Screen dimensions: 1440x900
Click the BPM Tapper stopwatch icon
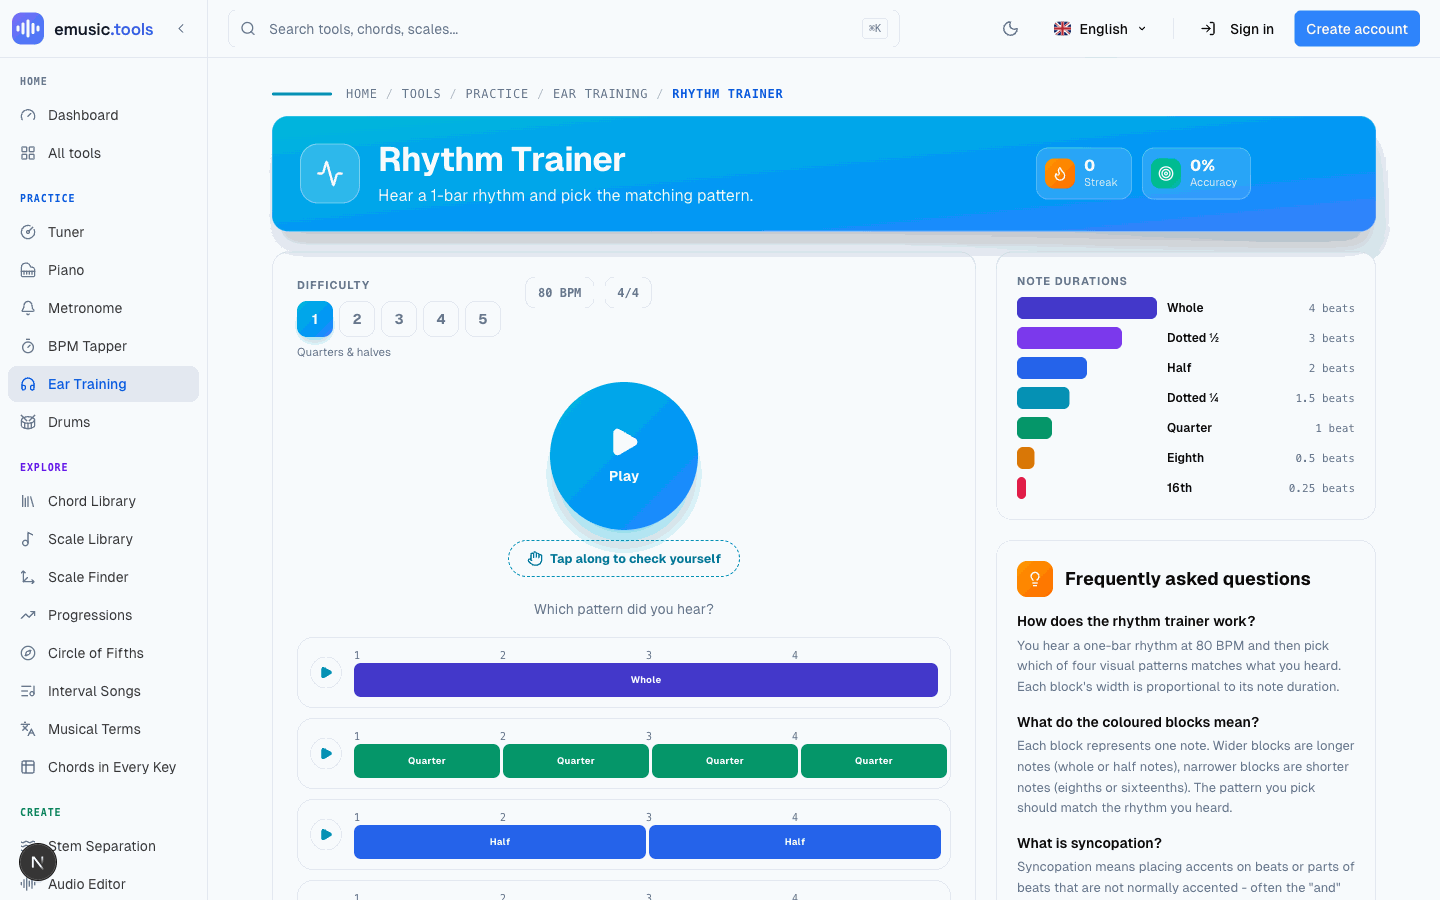point(28,346)
